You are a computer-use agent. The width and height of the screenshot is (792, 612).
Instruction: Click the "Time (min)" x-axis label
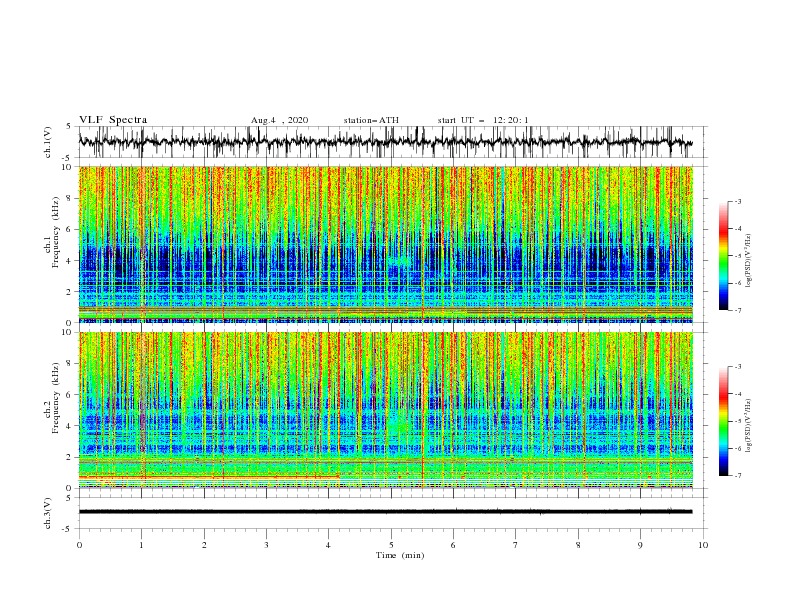pos(400,555)
